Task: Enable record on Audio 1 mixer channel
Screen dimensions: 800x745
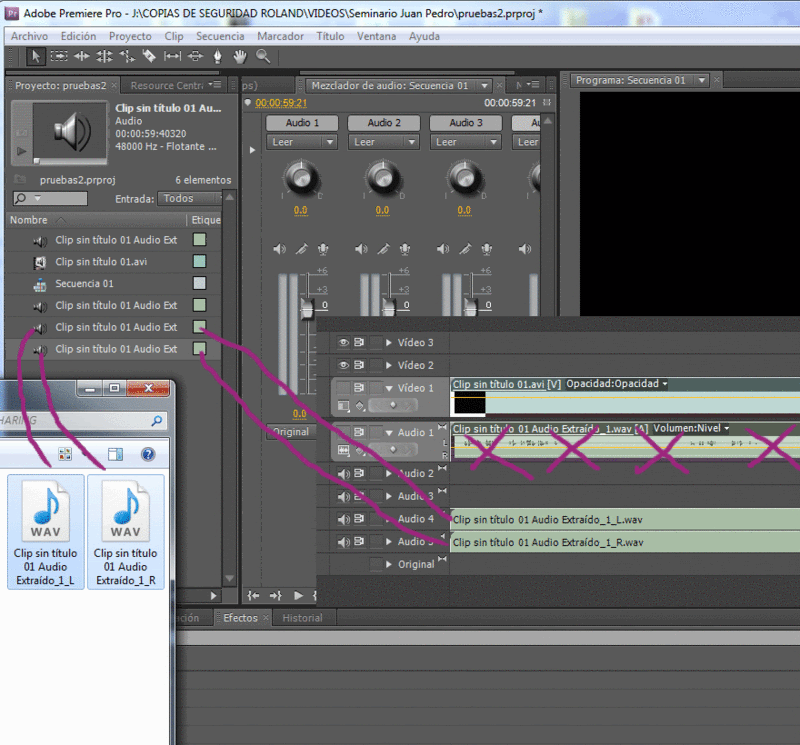Action: (323, 249)
